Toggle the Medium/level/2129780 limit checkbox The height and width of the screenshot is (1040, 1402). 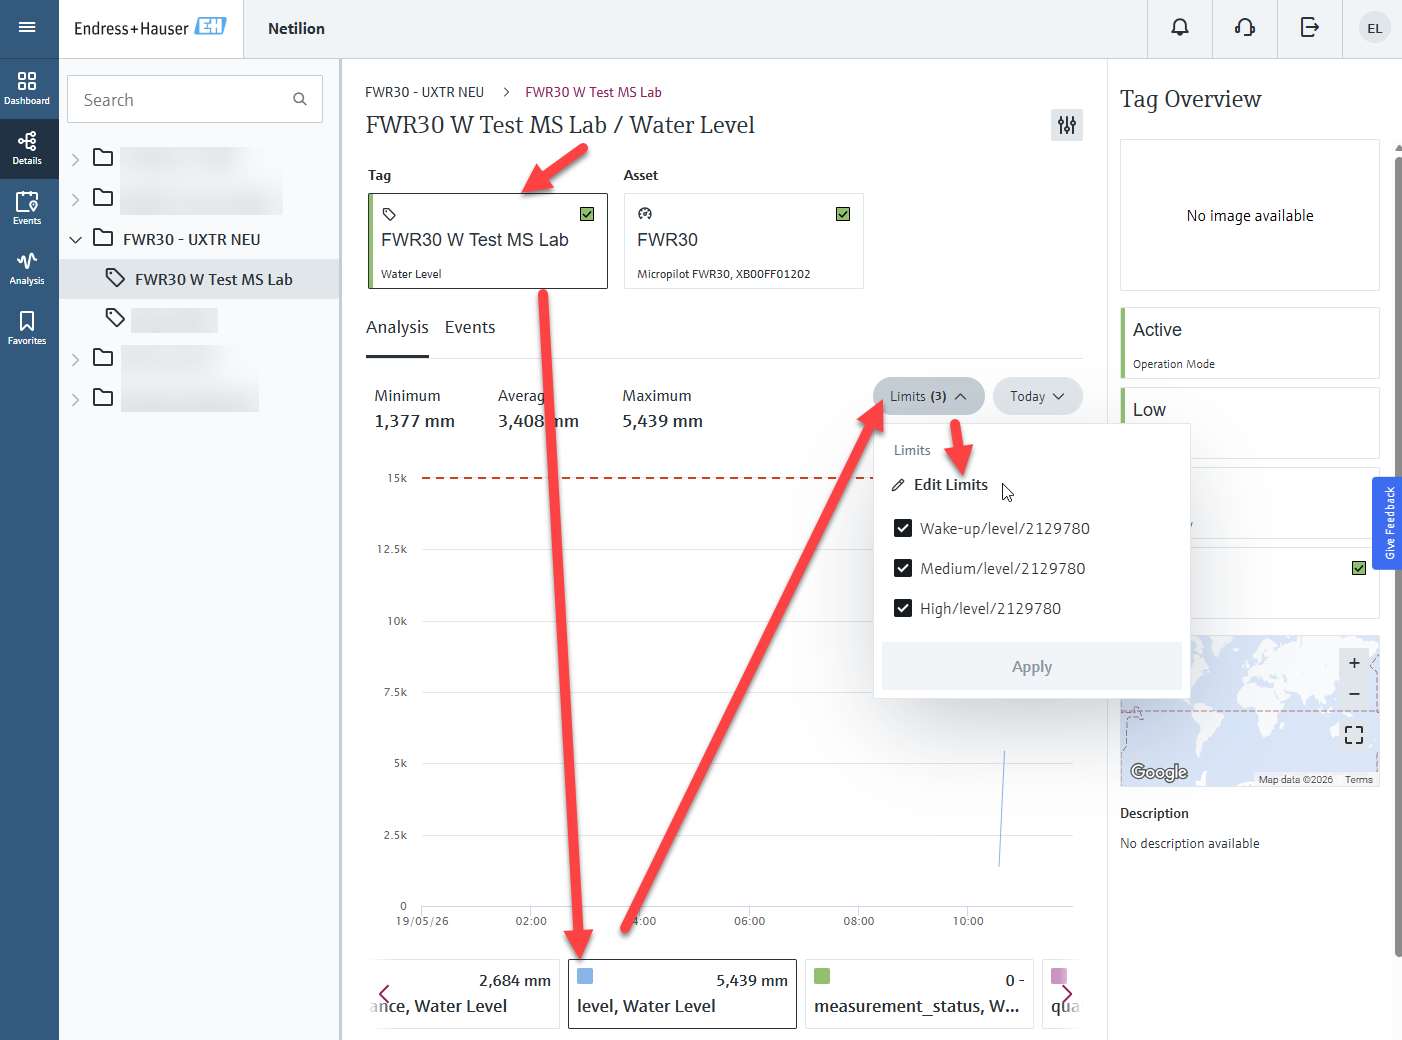pos(903,568)
